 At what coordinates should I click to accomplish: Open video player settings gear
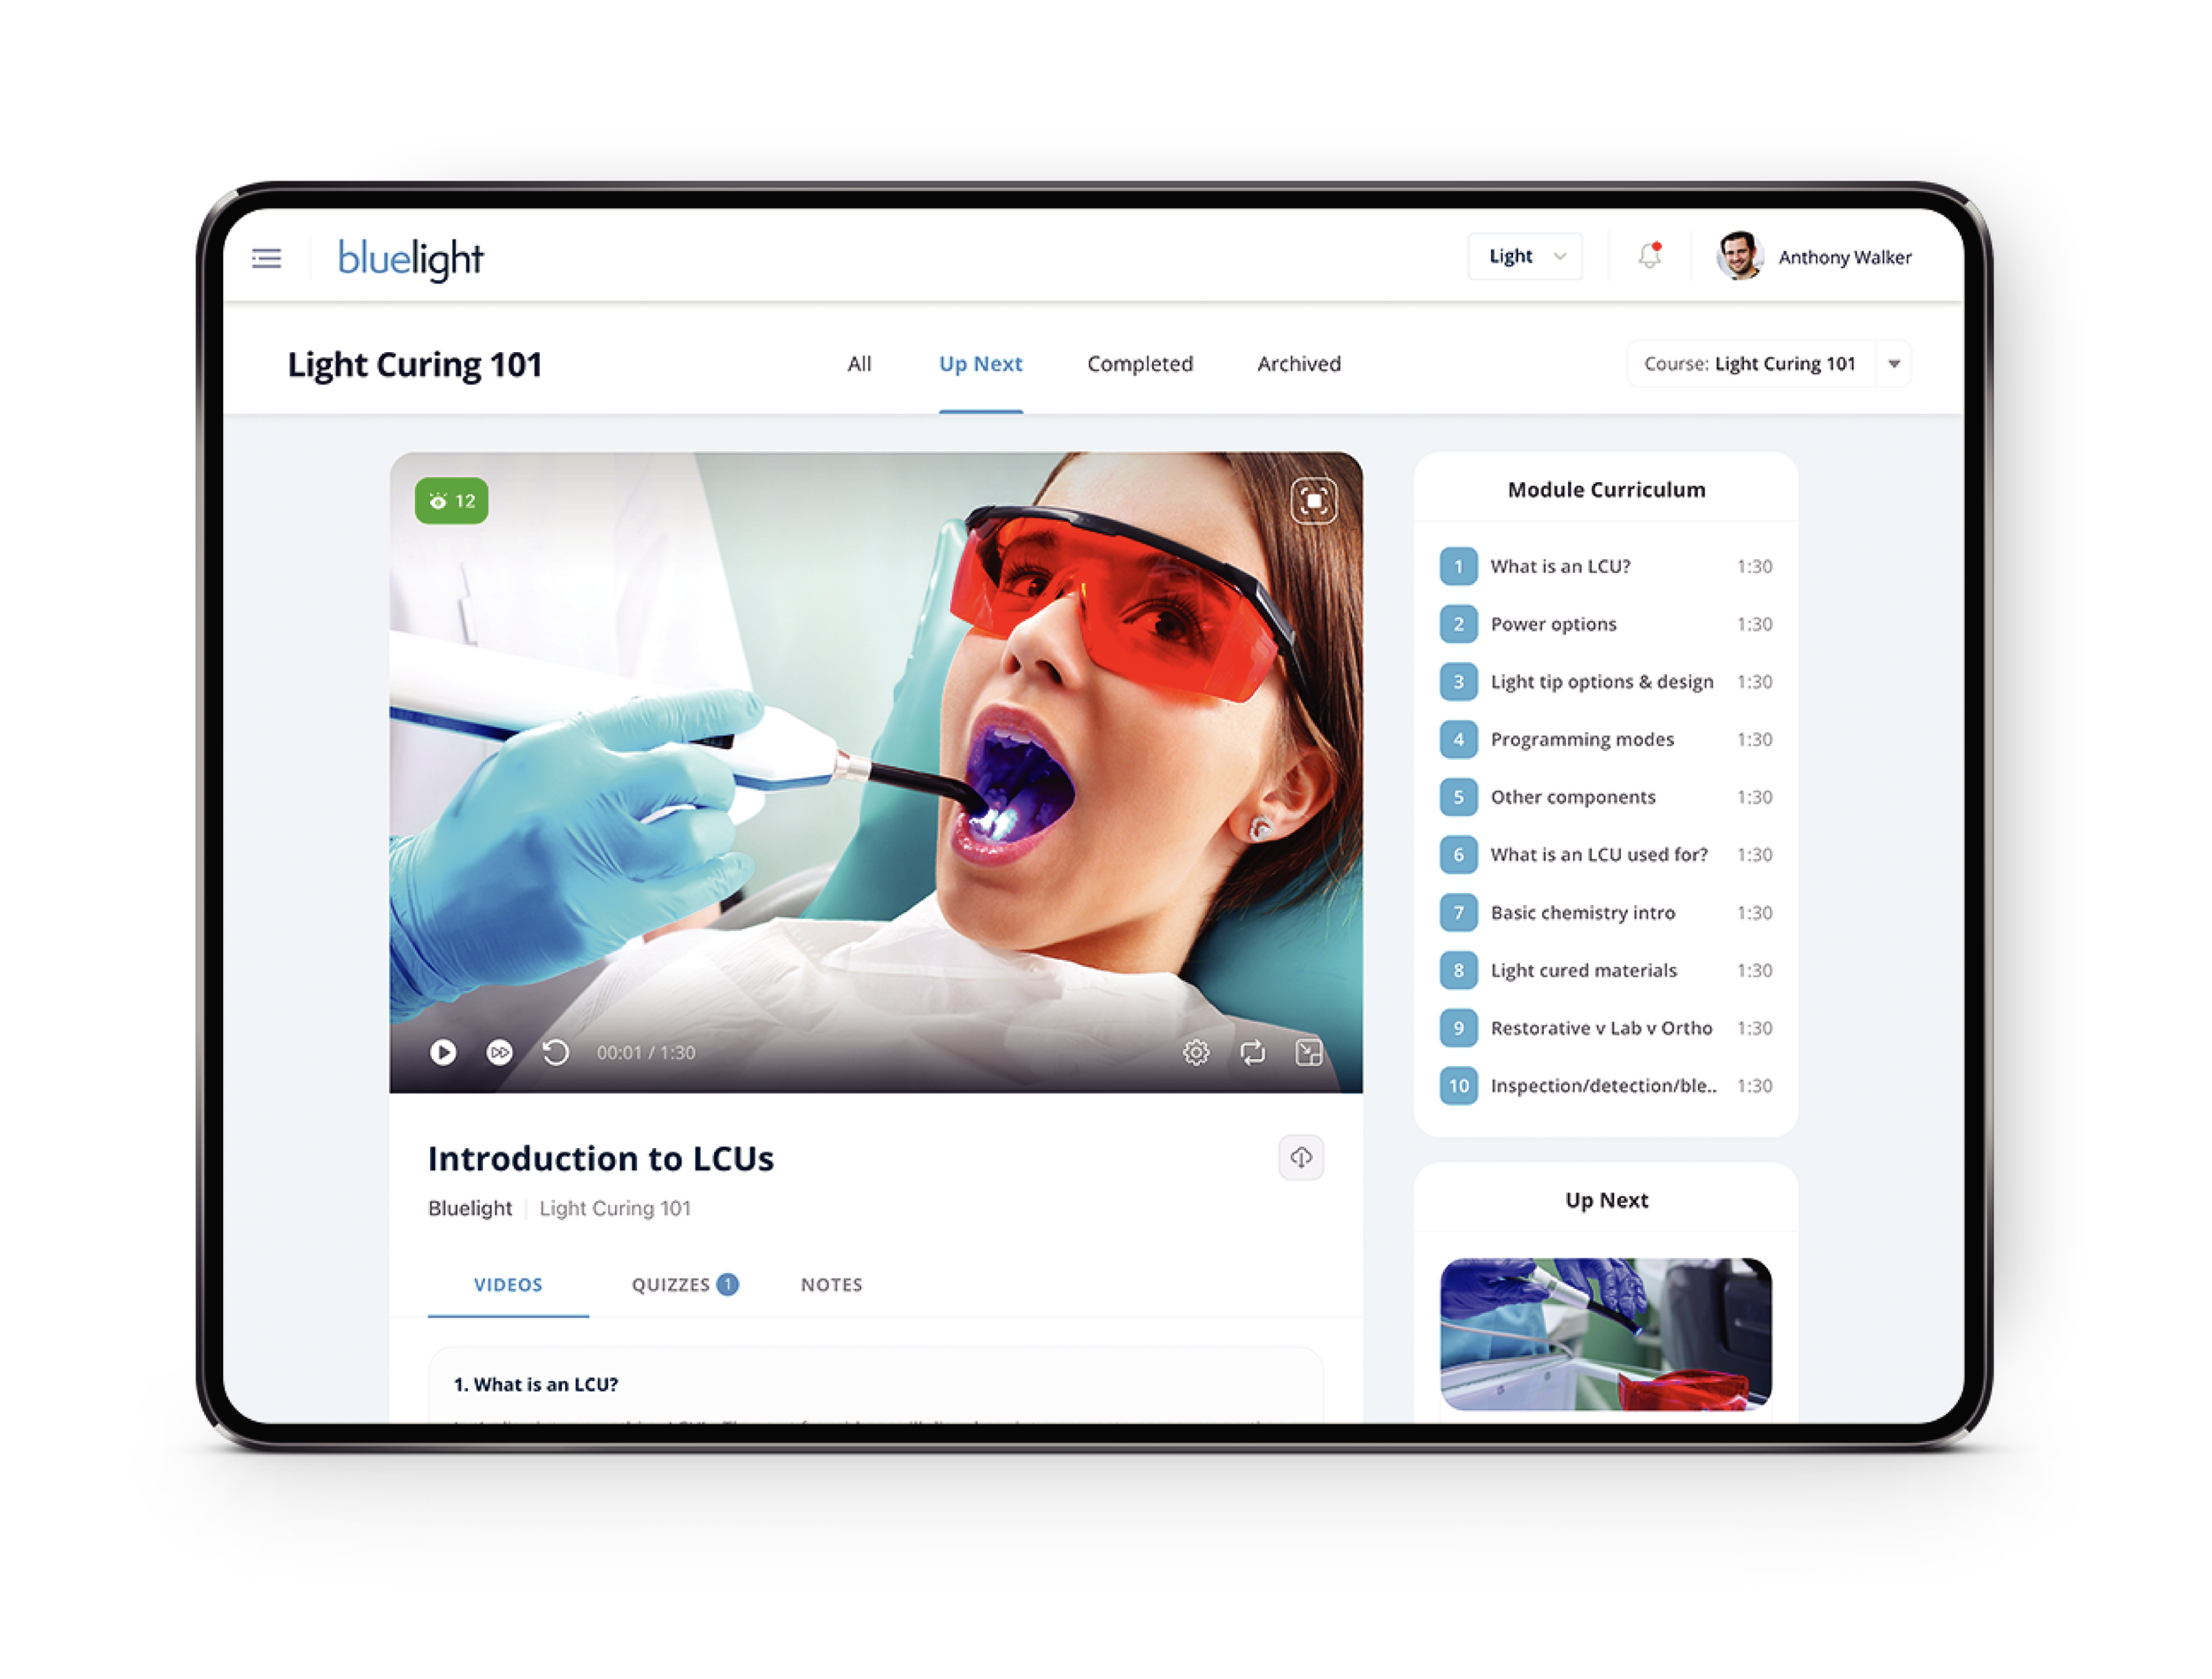pos(1196,1052)
